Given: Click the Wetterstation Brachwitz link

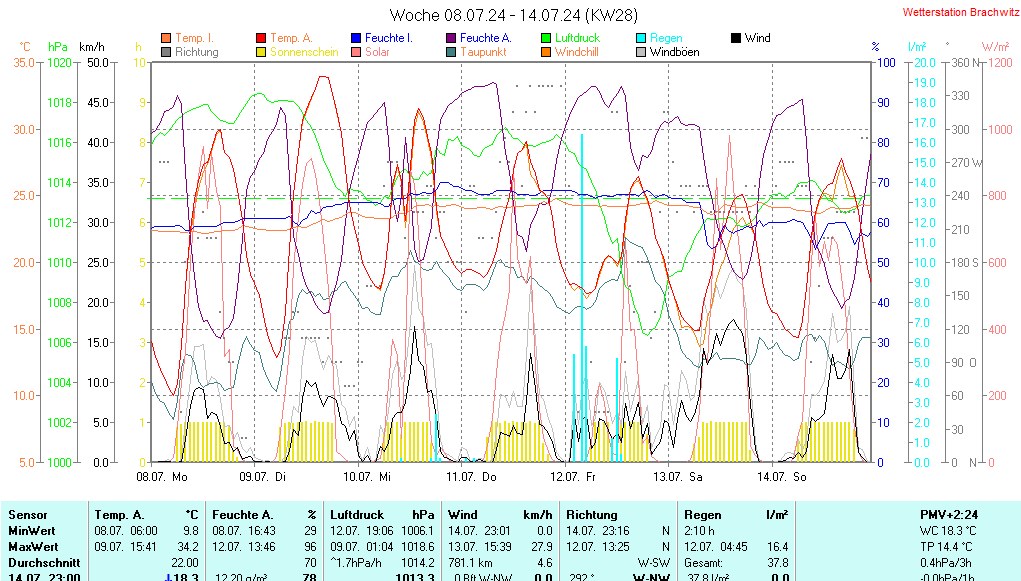Looking at the screenshot, I should pos(955,13).
